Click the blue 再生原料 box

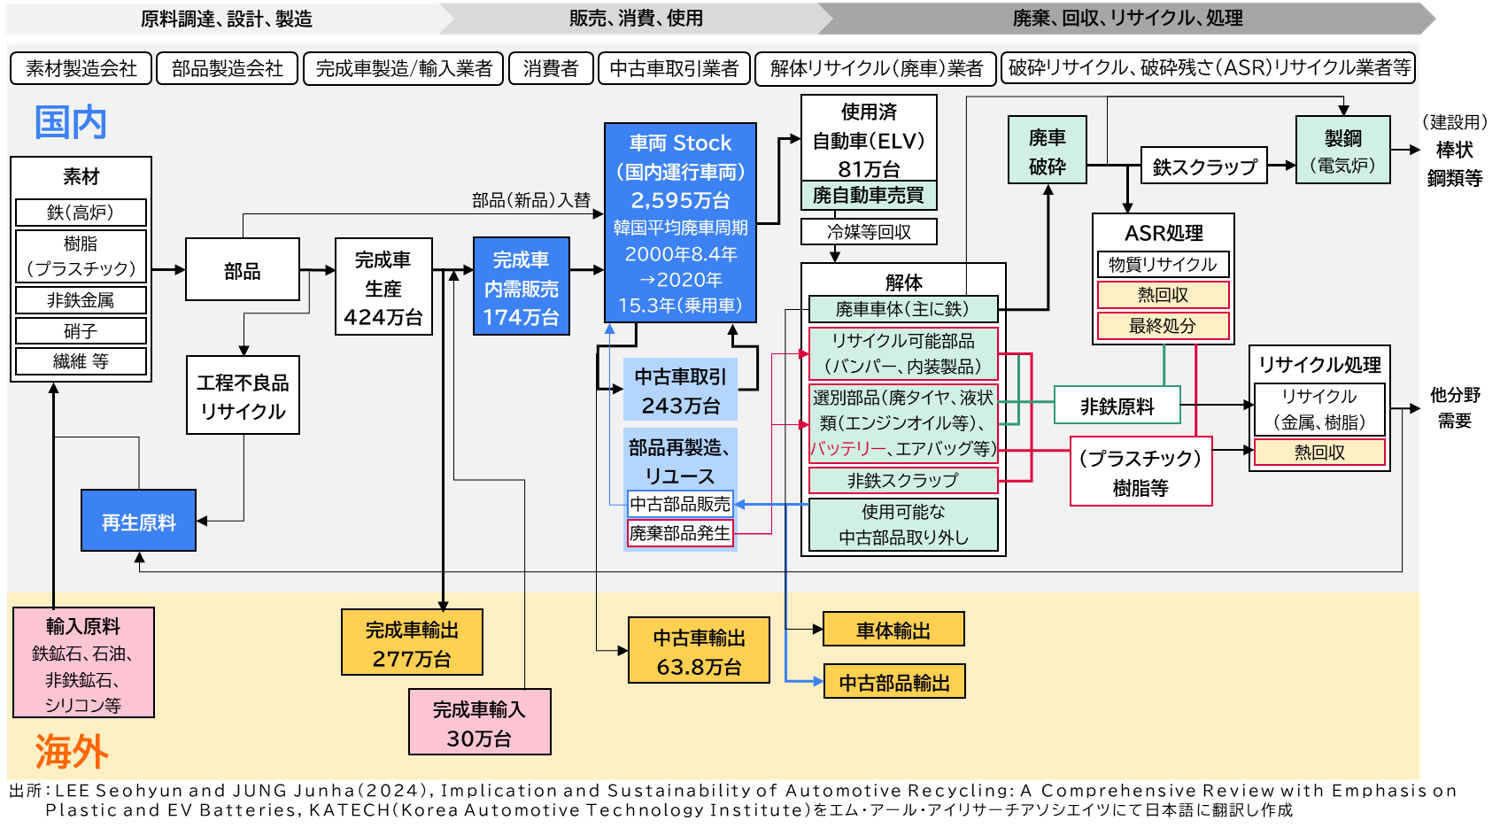point(138,521)
